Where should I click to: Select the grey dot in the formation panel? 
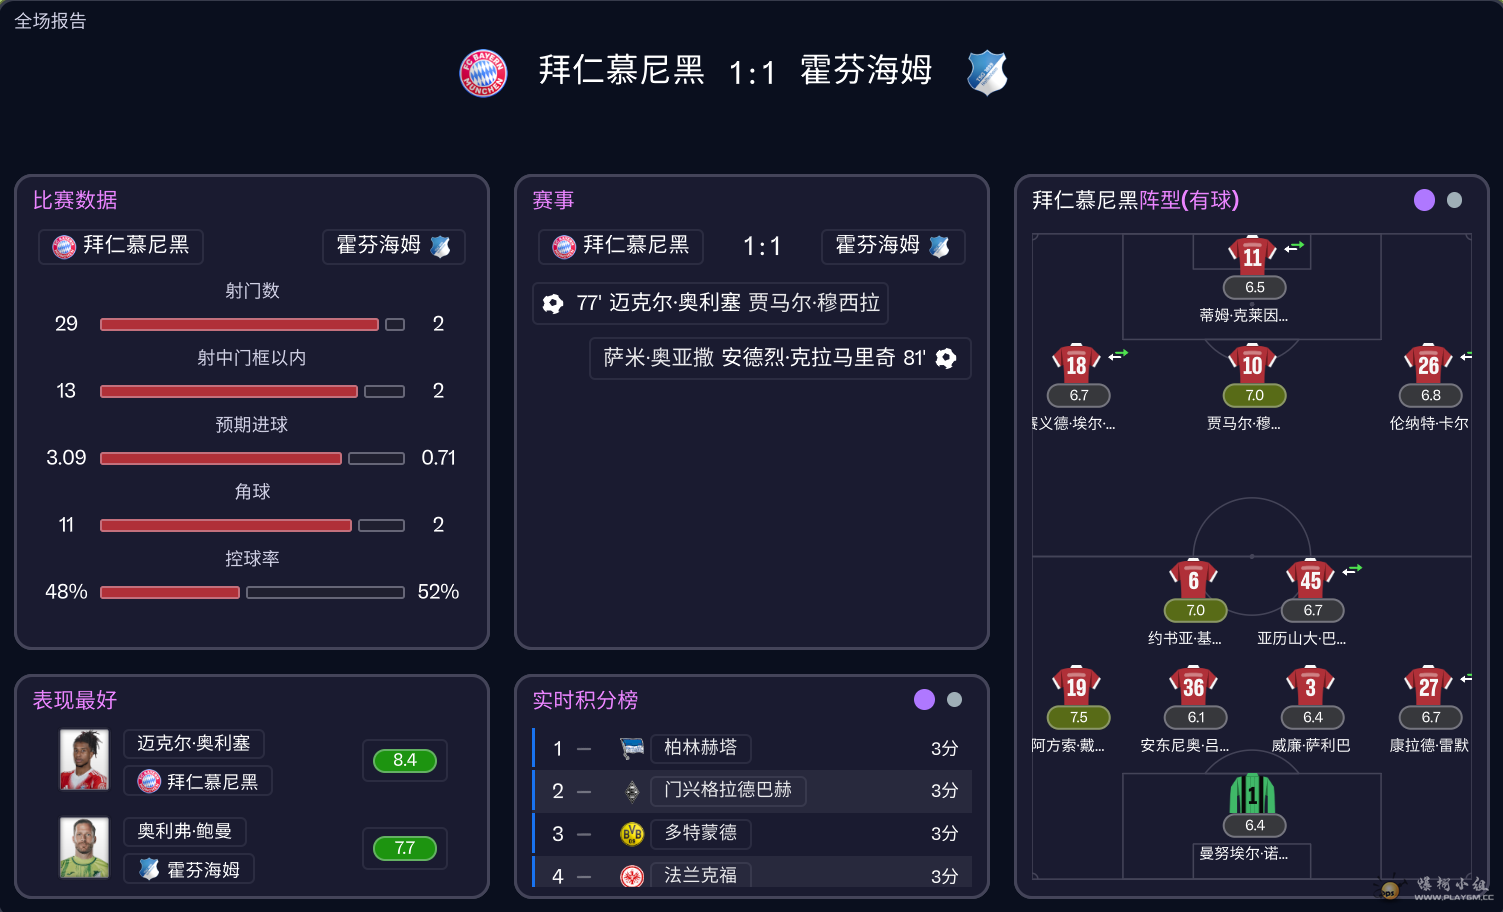click(1455, 200)
